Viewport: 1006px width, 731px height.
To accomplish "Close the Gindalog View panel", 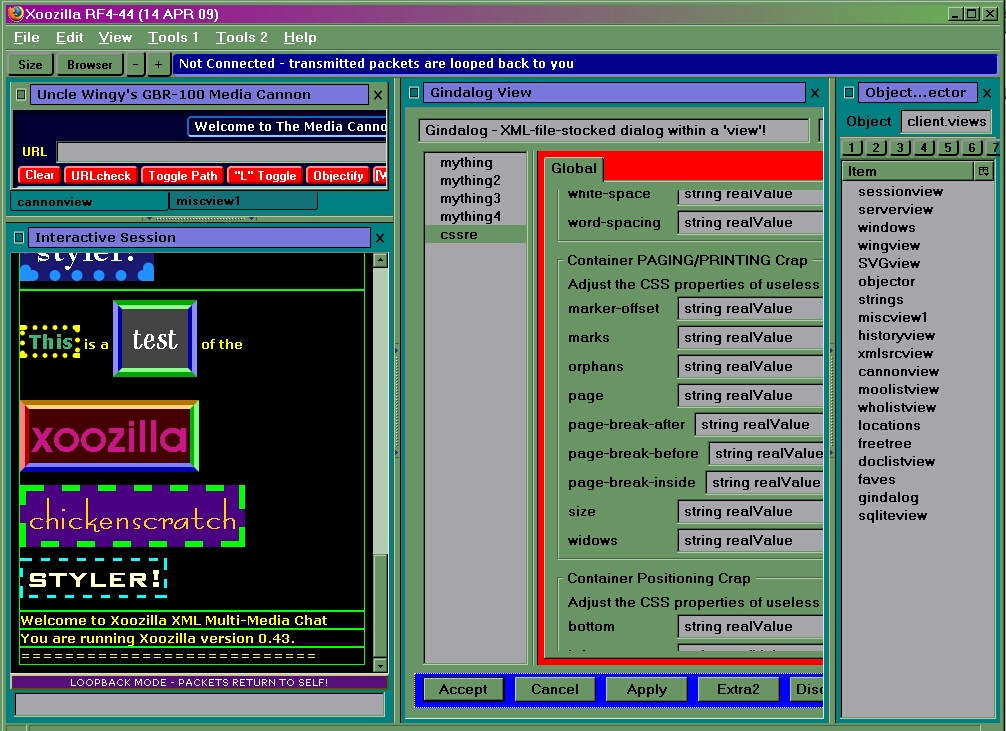I will point(815,93).
